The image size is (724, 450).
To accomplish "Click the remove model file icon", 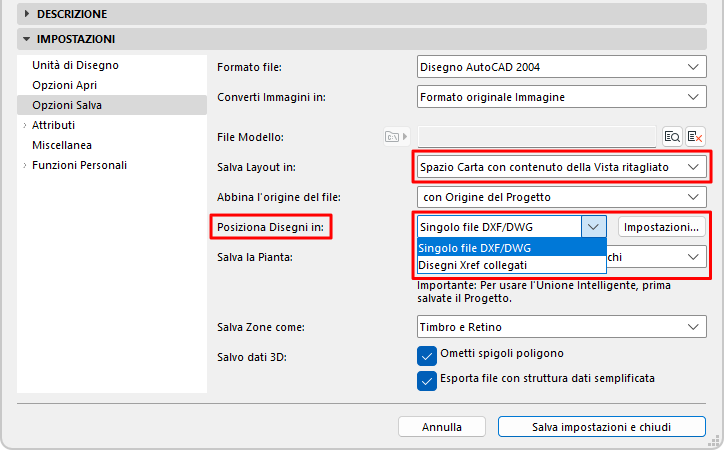I will (696, 137).
